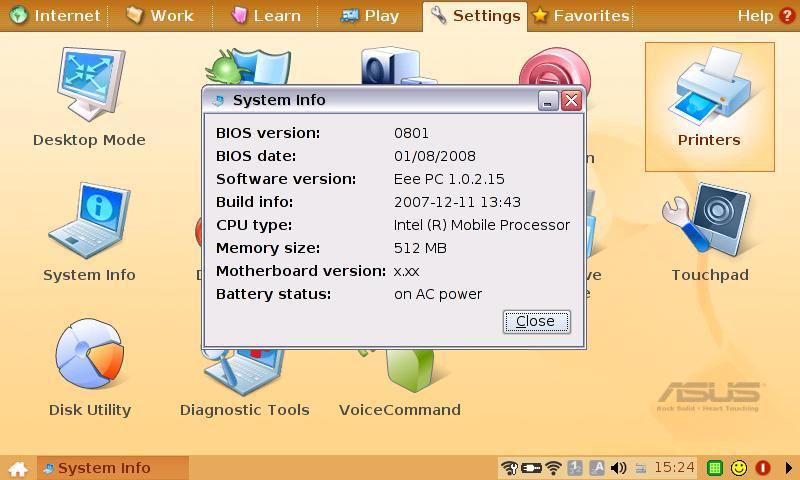The image size is (800, 480).
Task: Click the battery status 'on AC power'
Action: [x=438, y=294]
